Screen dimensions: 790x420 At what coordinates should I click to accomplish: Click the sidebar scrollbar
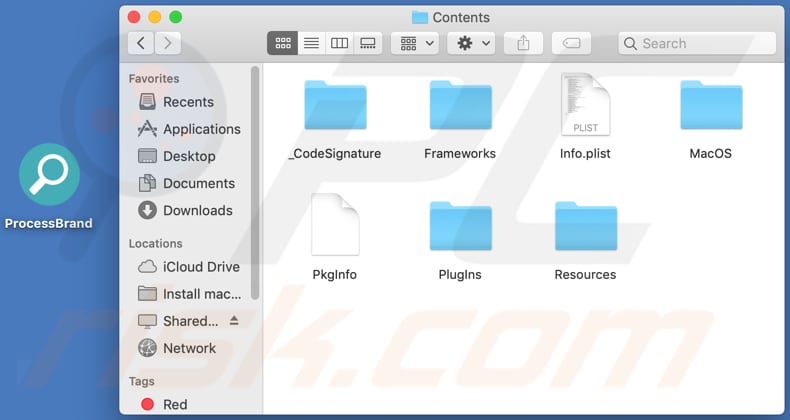255,182
